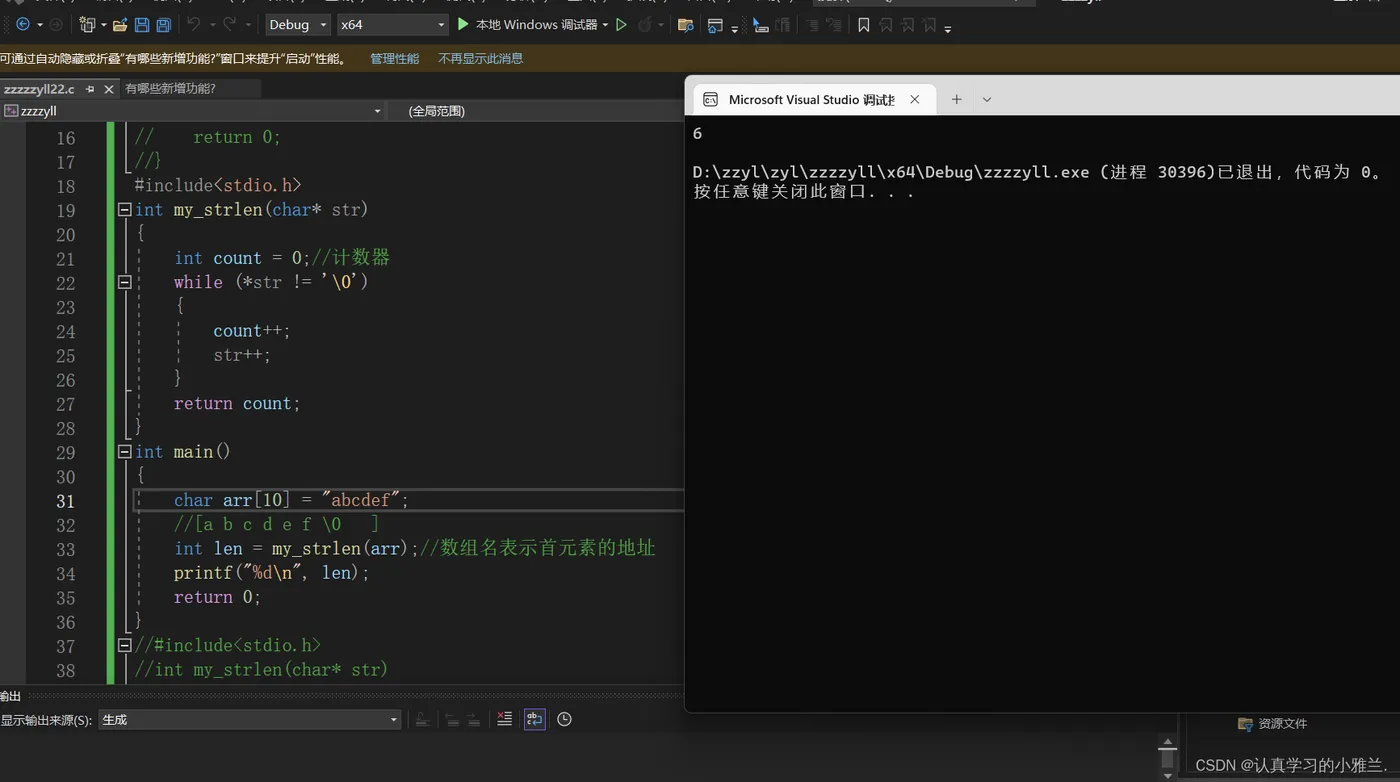Click on 'char arr[10]' code line 31
The image size is (1400, 782).
click(291, 500)
